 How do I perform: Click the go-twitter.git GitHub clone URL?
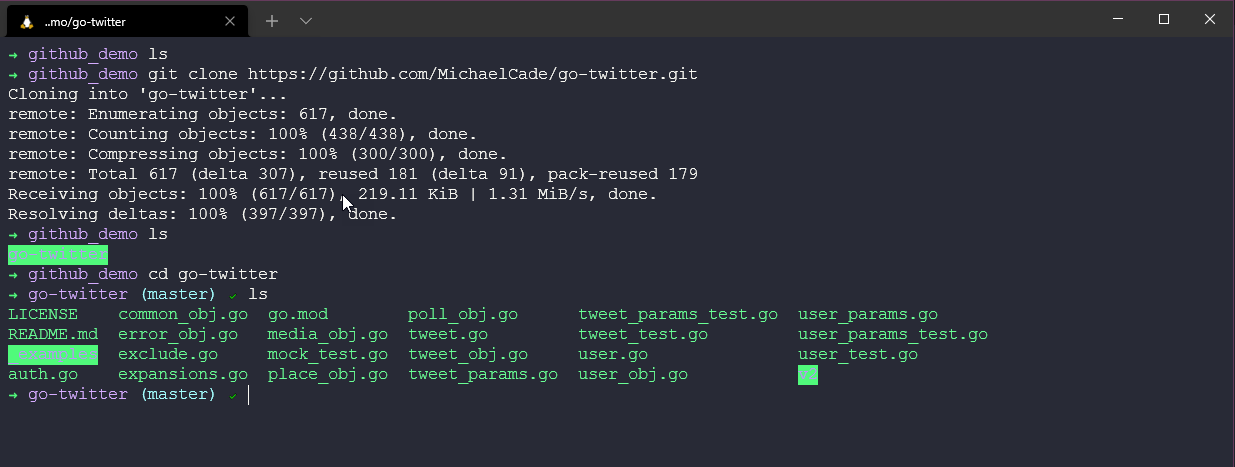472,74
